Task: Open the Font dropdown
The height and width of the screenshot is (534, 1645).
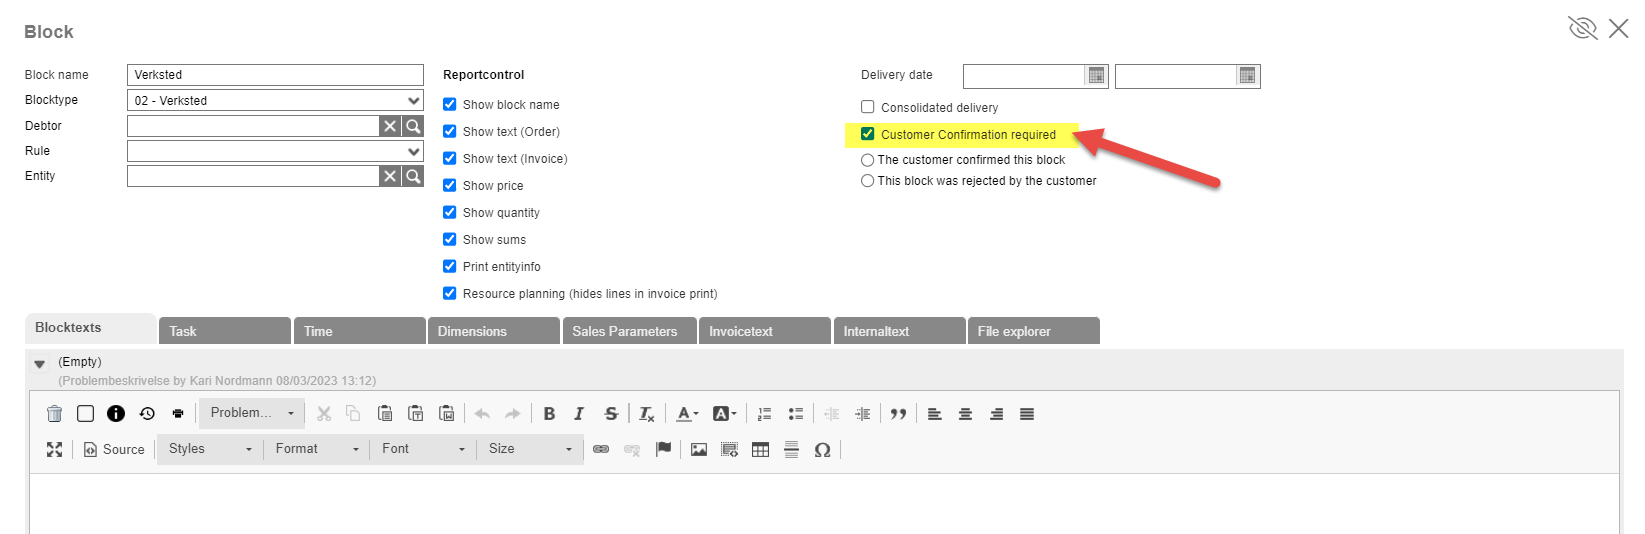Action: [424, 449]
